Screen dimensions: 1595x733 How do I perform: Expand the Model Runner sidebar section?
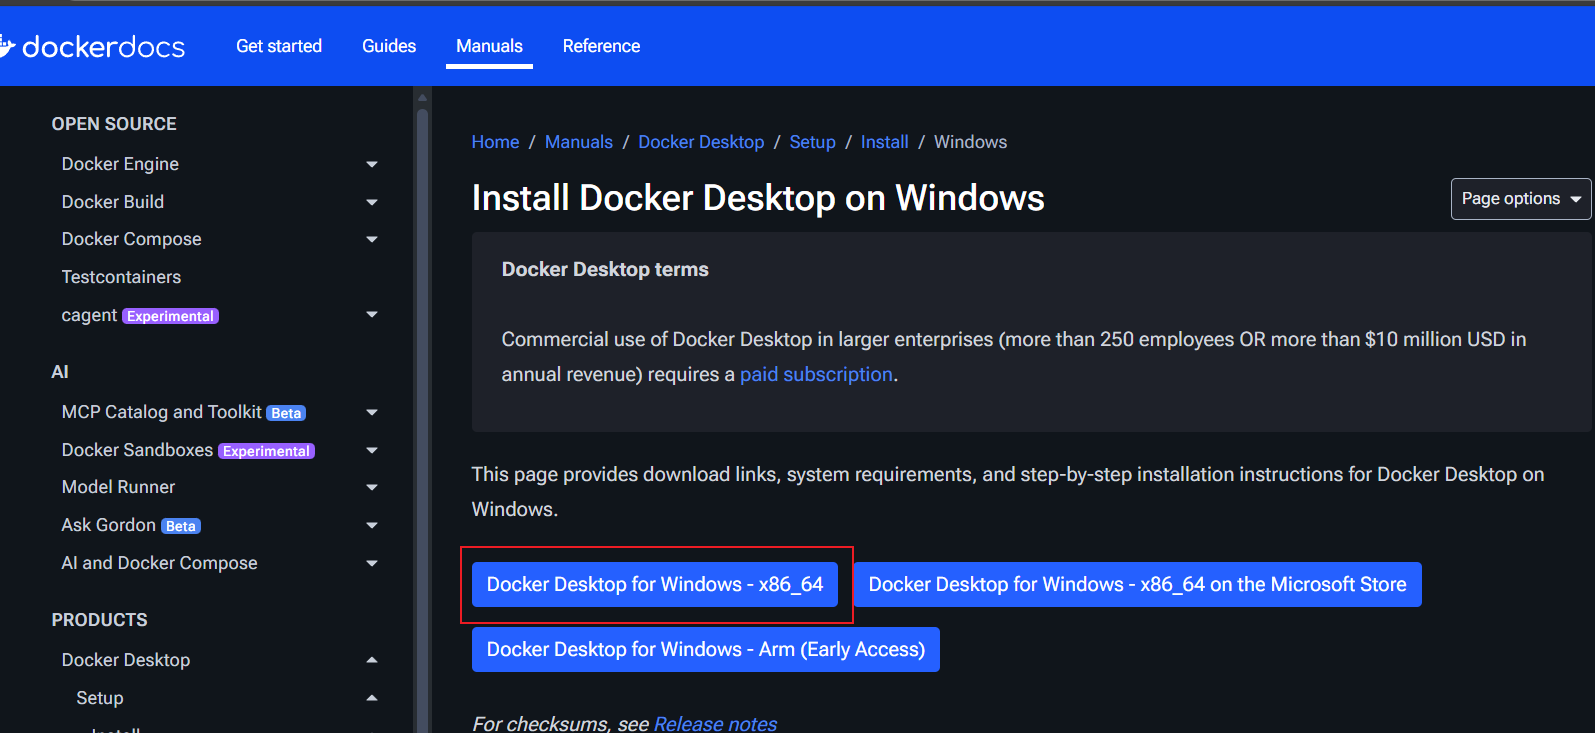[x=372, y=487]
